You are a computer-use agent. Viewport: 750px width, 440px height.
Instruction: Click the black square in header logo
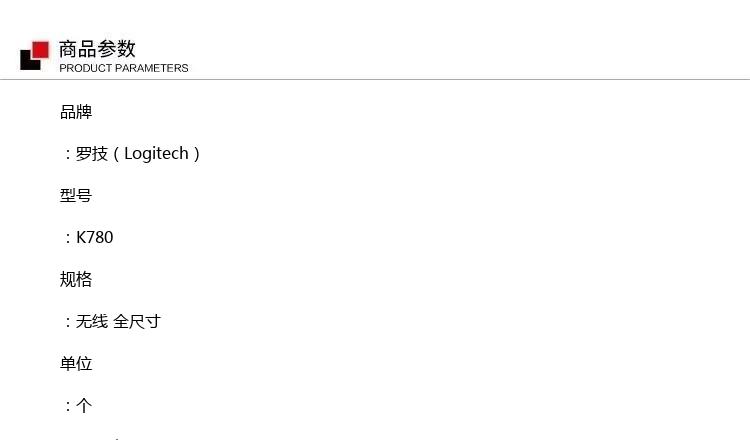pyautogui.click(x=29, y=62)
